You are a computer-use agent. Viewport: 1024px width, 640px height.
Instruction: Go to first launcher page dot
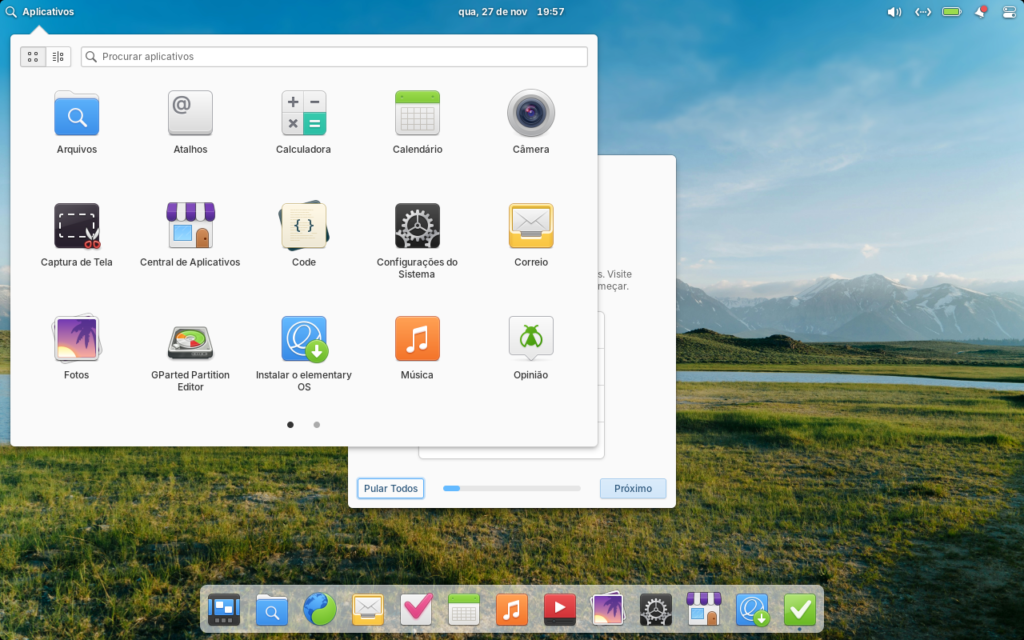(291, 424)
